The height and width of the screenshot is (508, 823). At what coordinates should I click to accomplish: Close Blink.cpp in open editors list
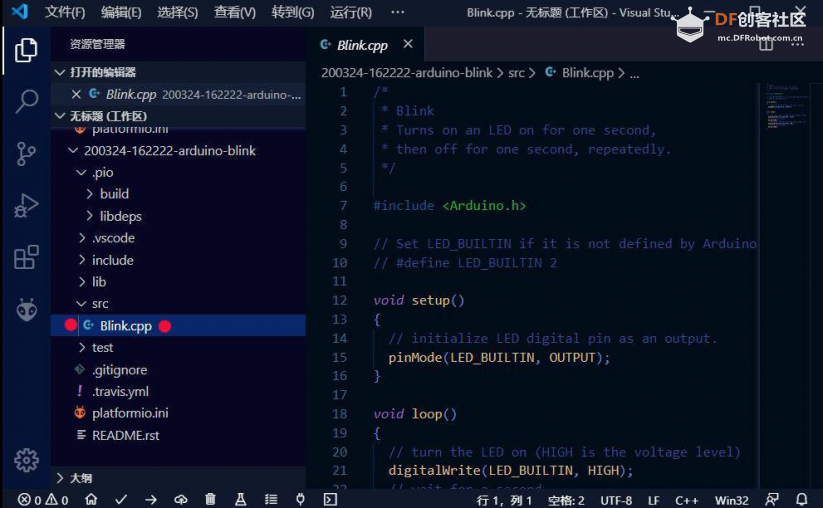(76, 94)
